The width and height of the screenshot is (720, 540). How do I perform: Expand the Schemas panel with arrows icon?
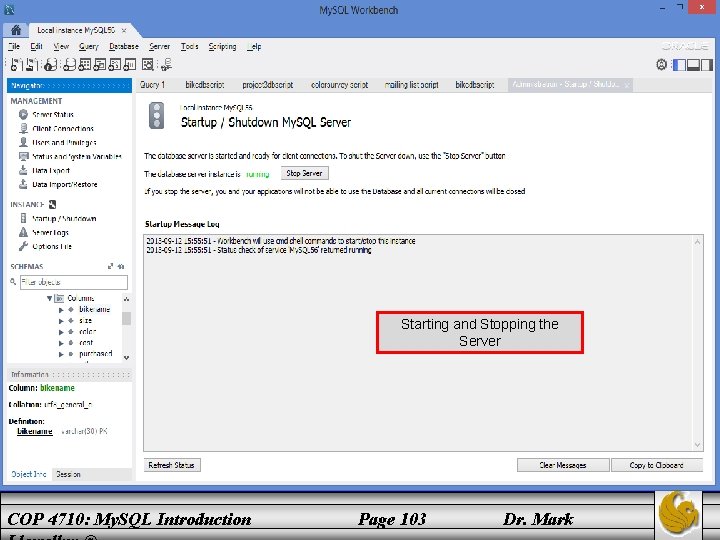pyautogui.click(x=110, y=266)
